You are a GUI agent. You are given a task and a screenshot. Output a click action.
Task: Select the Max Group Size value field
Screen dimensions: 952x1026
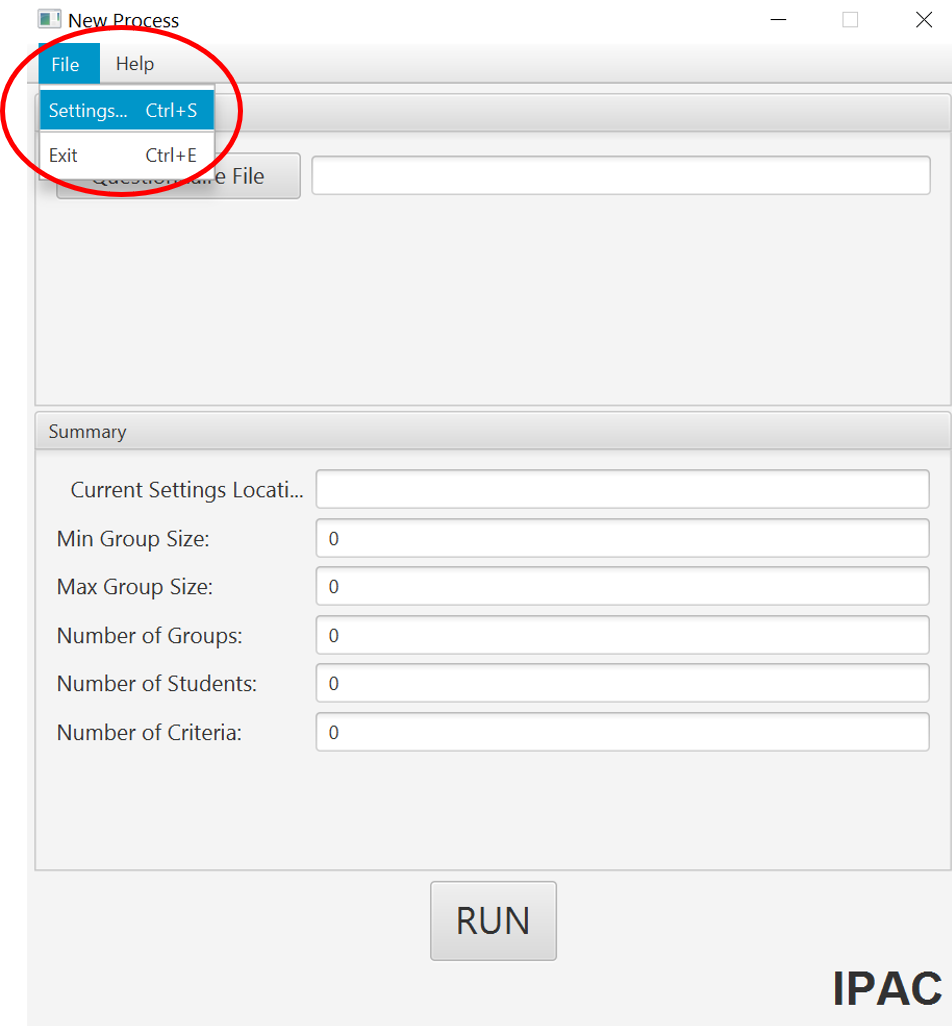620,586
